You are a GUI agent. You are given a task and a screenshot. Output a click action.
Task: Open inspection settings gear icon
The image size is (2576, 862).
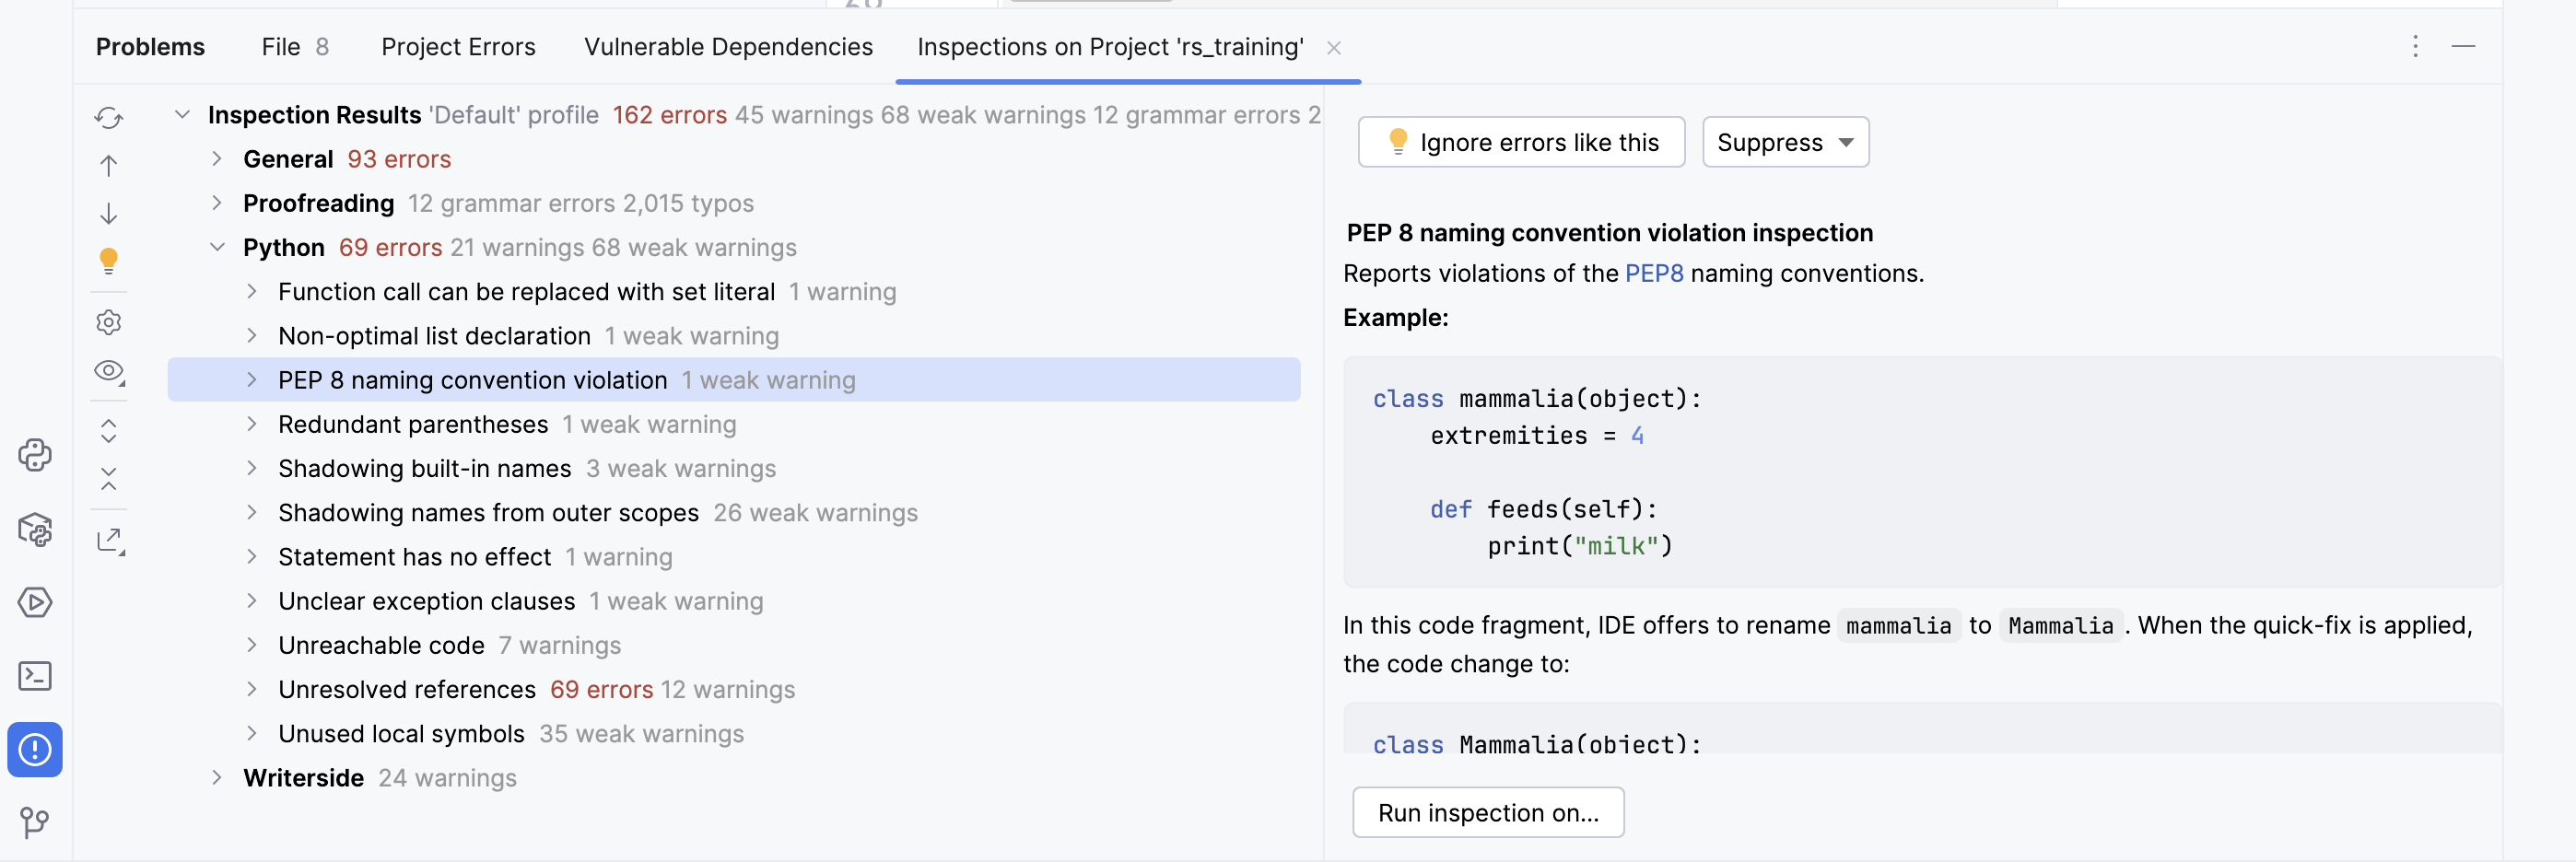108,322
